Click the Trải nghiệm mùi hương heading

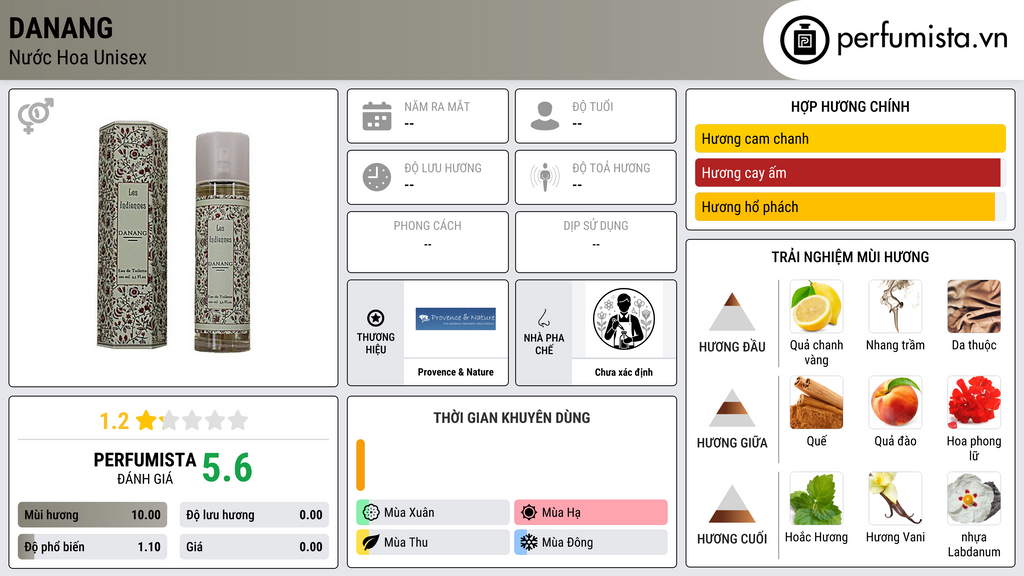click(850, 257)
